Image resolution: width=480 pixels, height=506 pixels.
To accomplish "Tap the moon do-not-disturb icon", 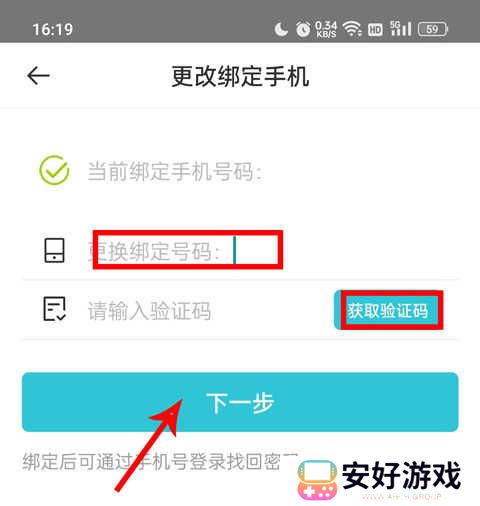I will coord(281,29).
